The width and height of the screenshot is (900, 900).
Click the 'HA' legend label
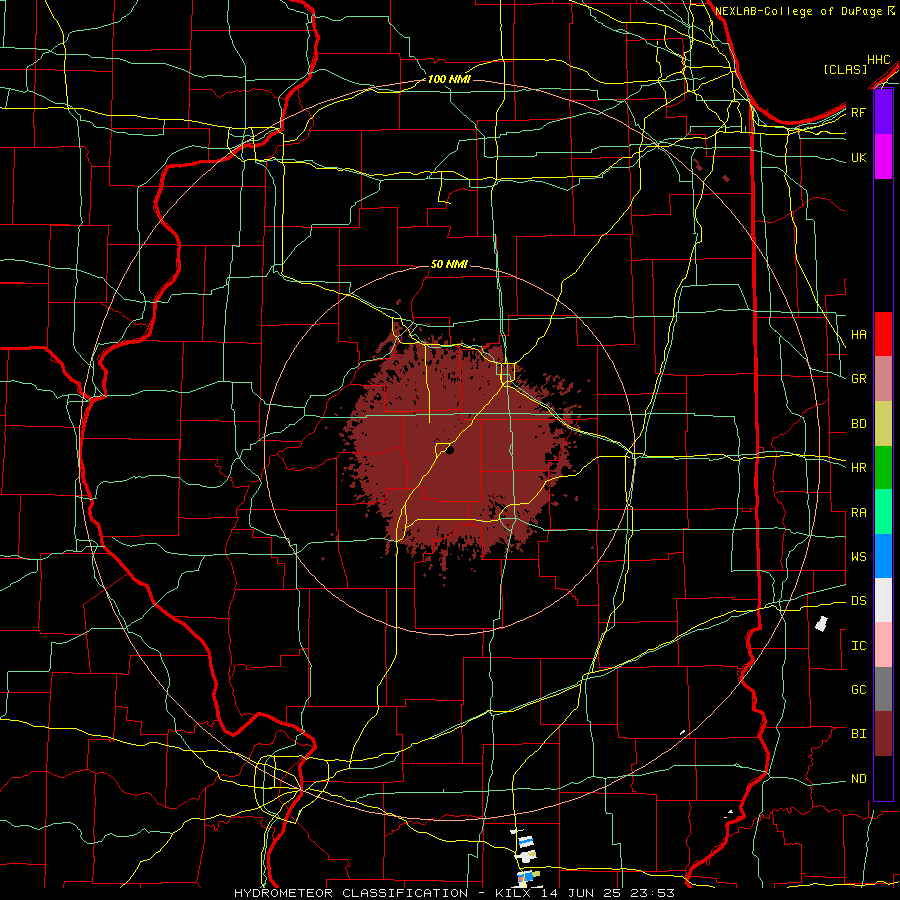[859, 335]
